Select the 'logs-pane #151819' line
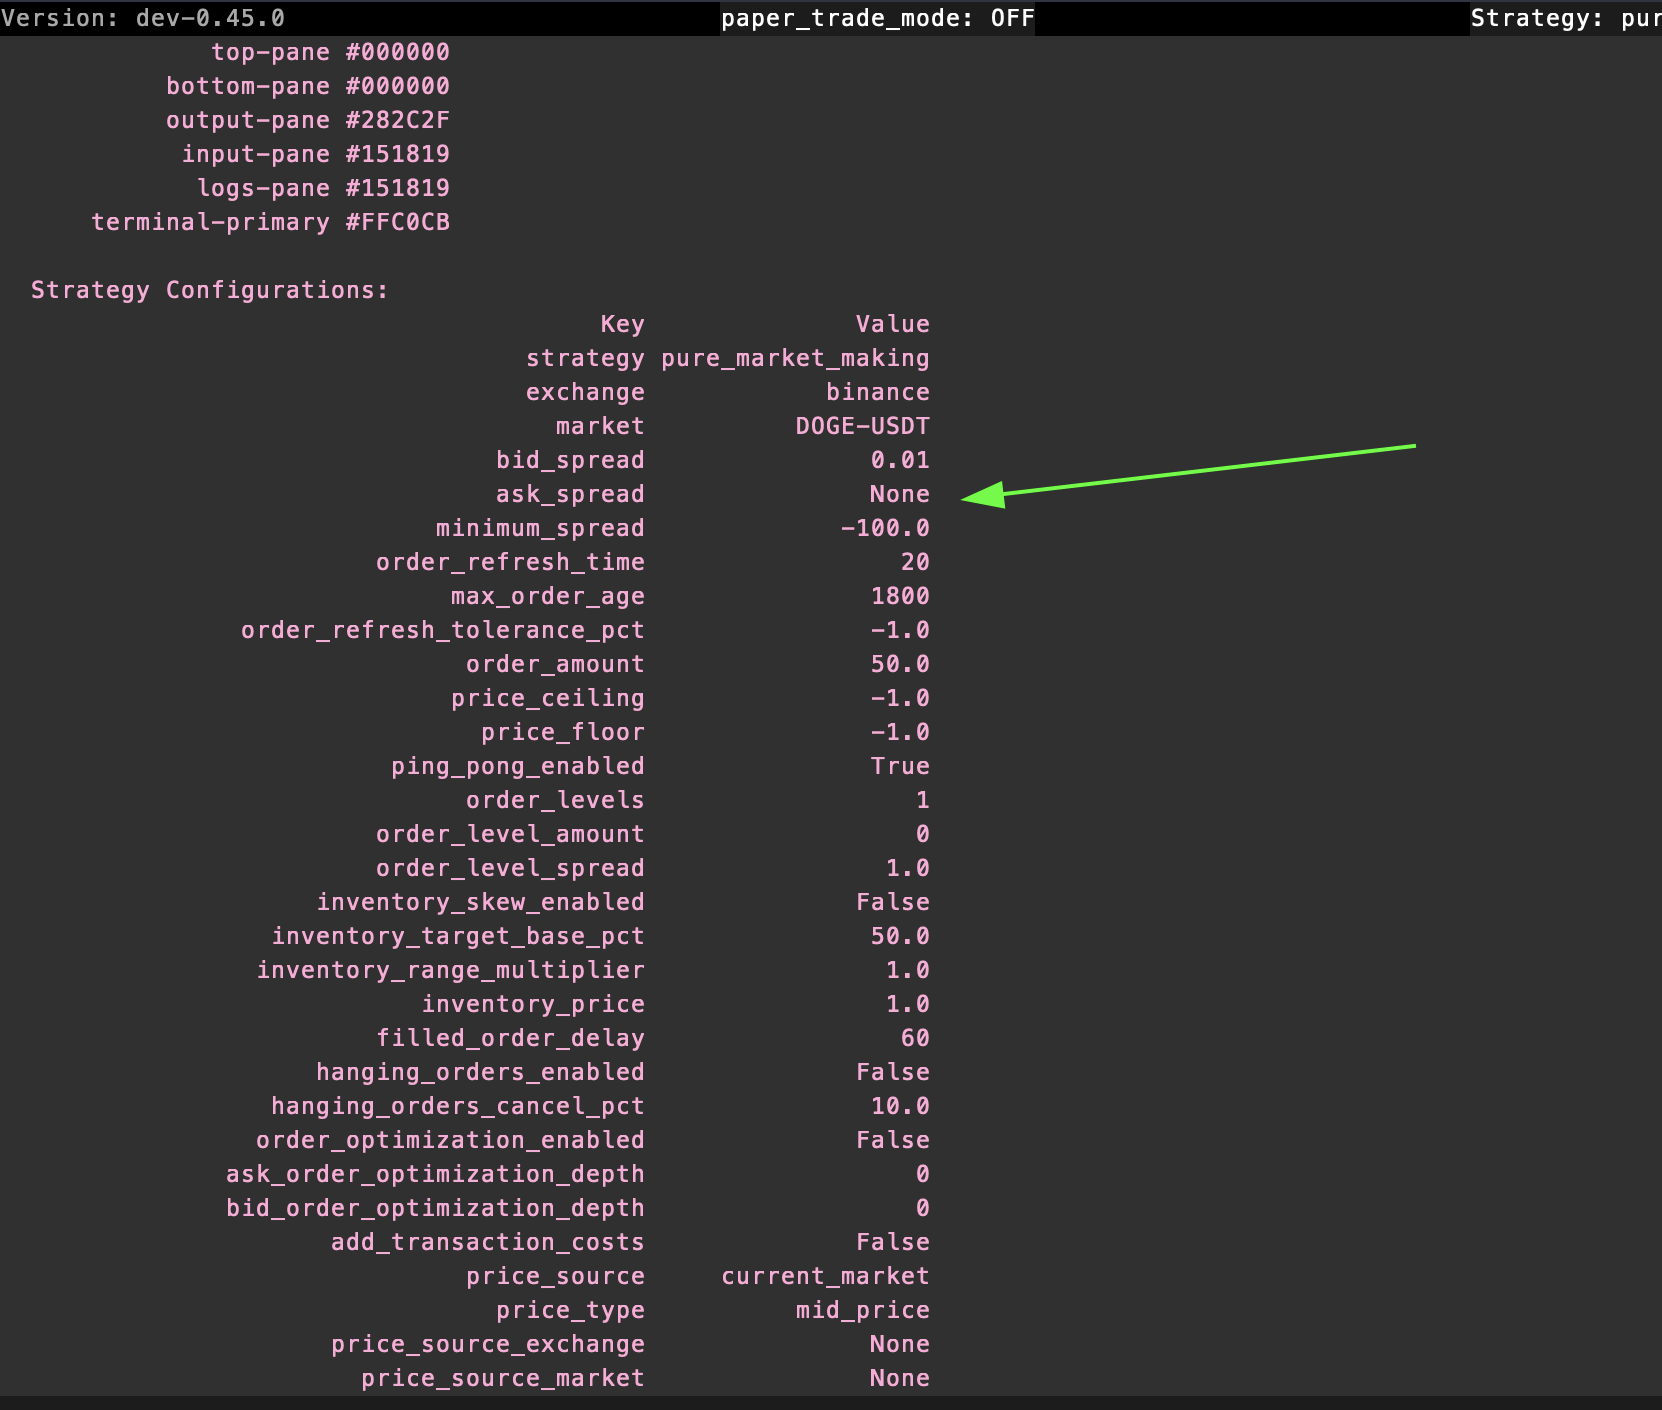 click(x=323, y=188)
